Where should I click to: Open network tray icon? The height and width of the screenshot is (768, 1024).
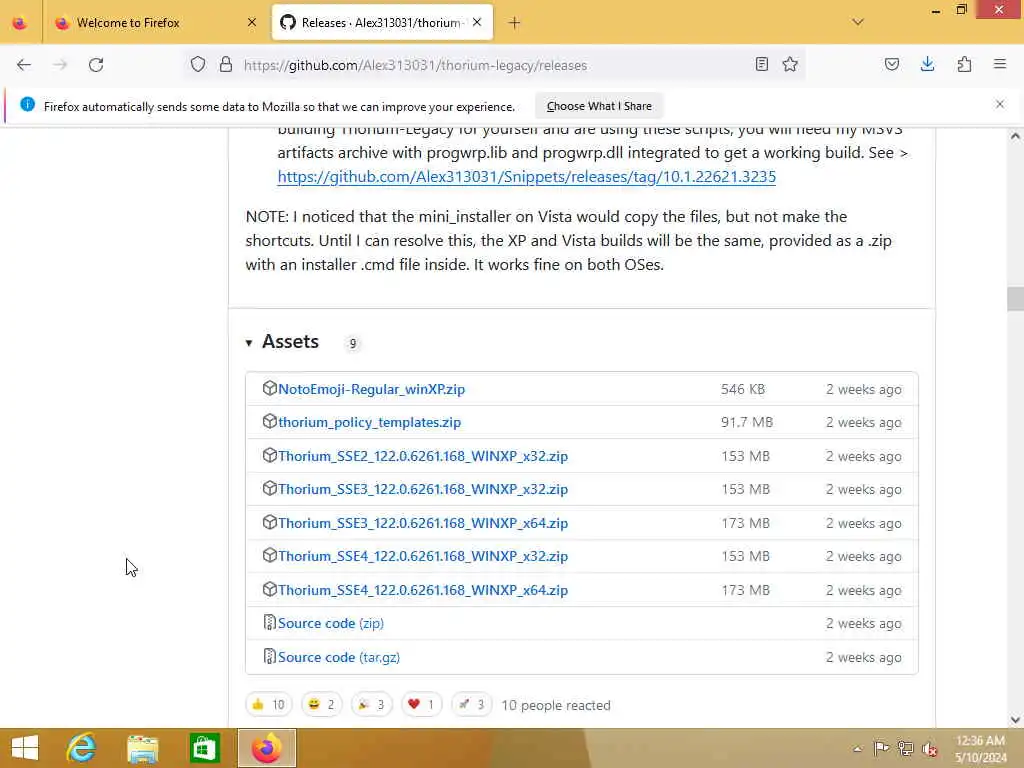tap(905, 748)
